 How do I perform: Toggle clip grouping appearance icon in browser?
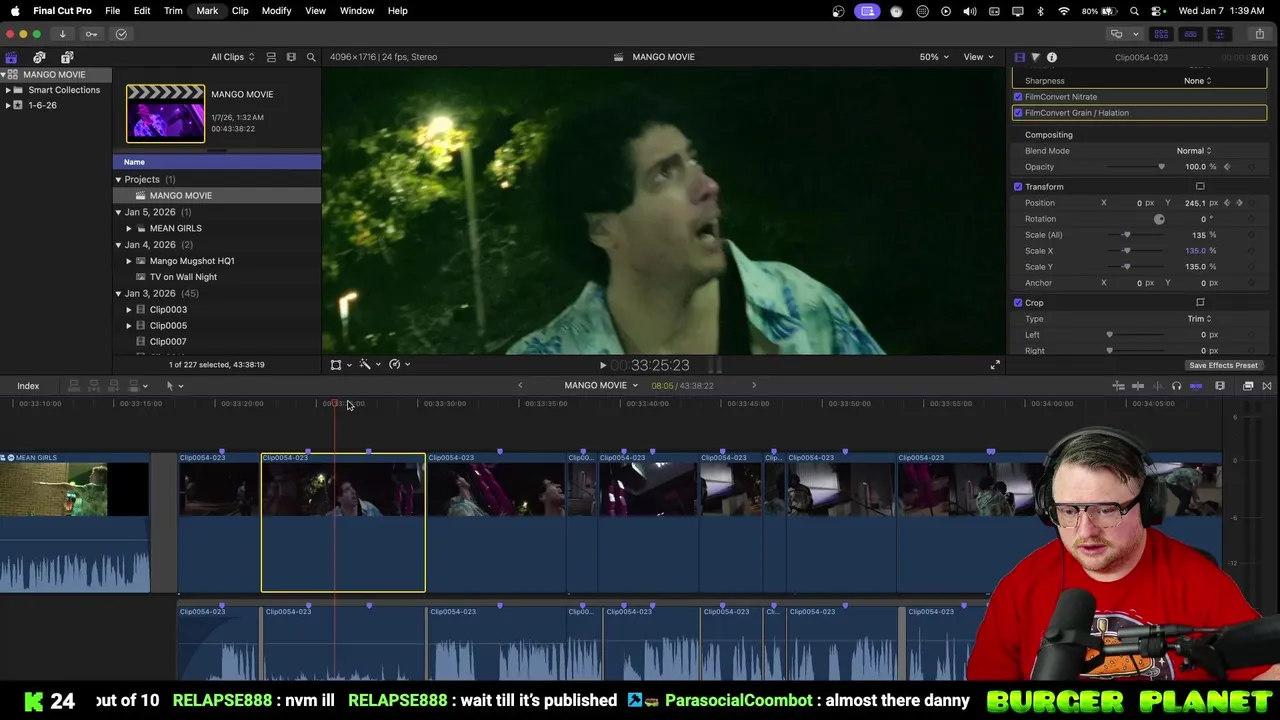pyautogui.click(x=271, y=57)
